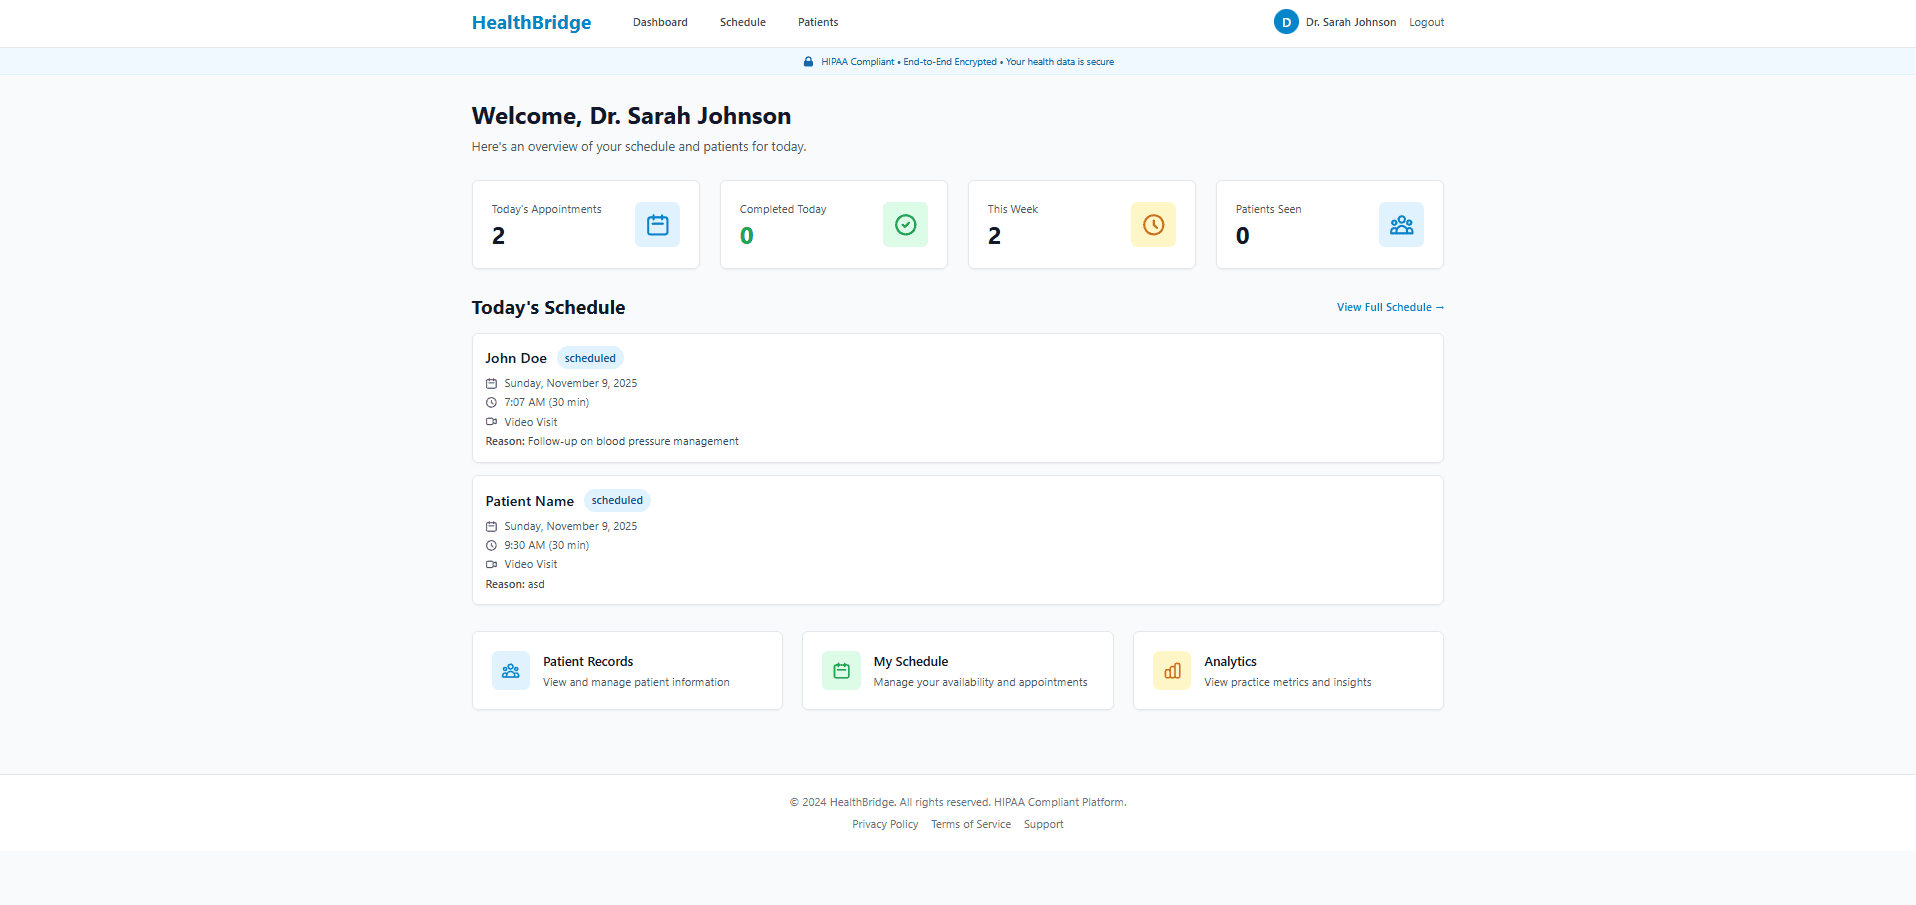The width and height of the screenshot is (1916, 905).
Task: Log out of HealthBridge
Action: click(x=1425, y=22)
